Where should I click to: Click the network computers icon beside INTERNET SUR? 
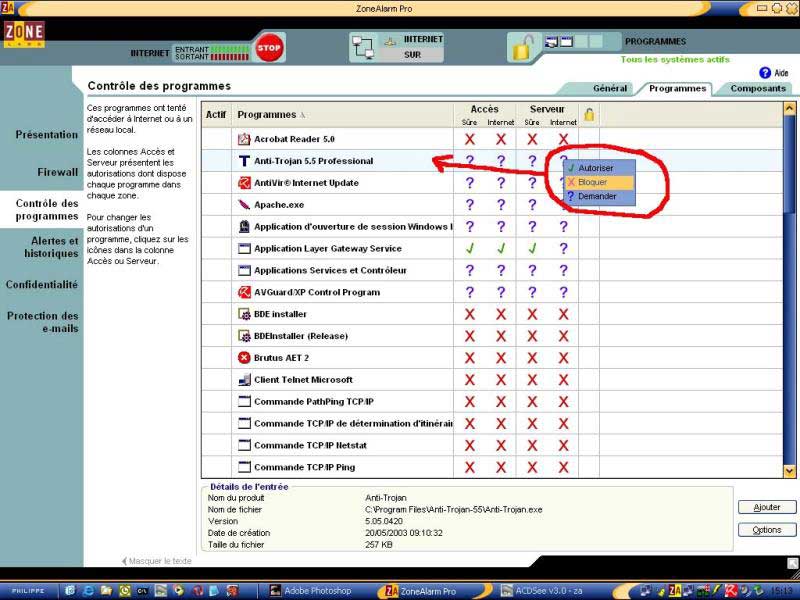pyautogui.click(x=363, y=48)
